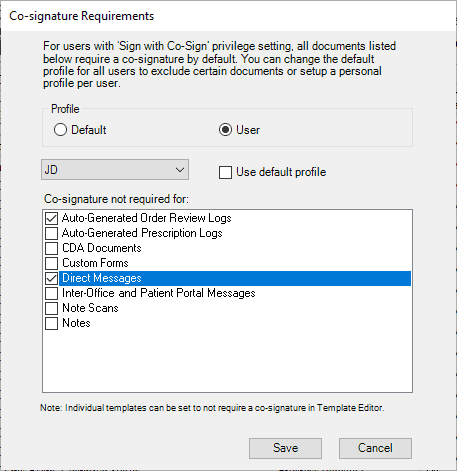Tick the Notes checkbox
457x471 pixels.
[51, 323]
